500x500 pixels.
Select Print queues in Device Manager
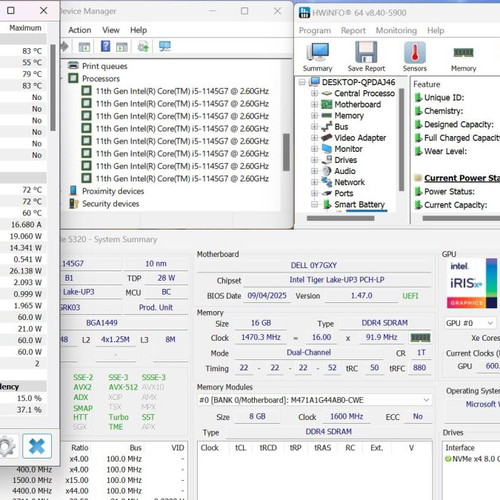coord(104,66)
